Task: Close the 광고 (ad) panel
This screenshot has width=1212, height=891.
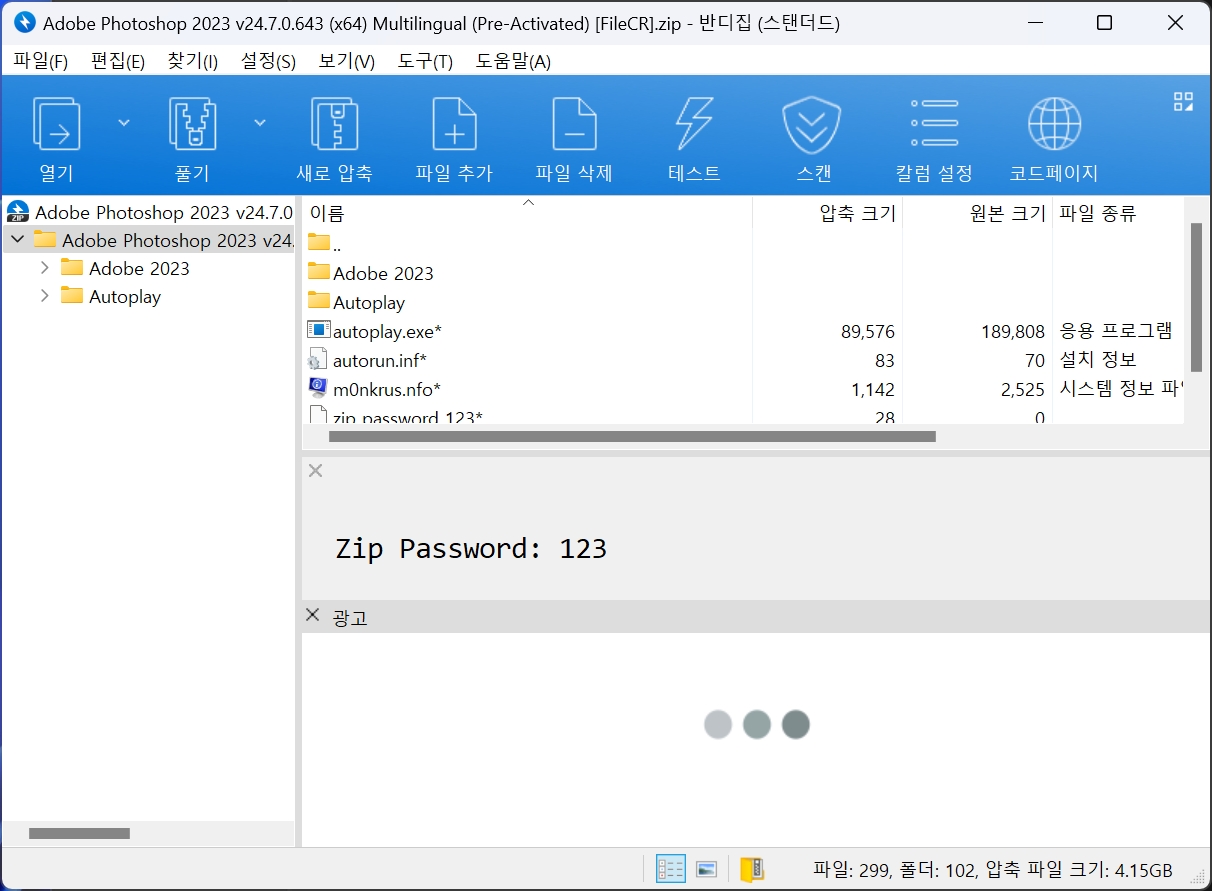Action: pos(313,616)
